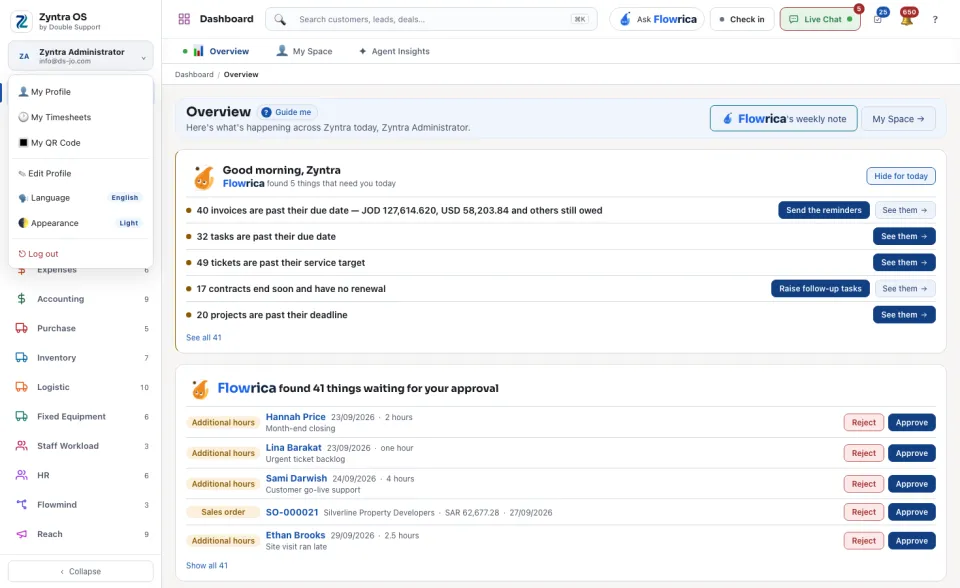Open the Fixed Equipment module icon

tap(21, 416)
